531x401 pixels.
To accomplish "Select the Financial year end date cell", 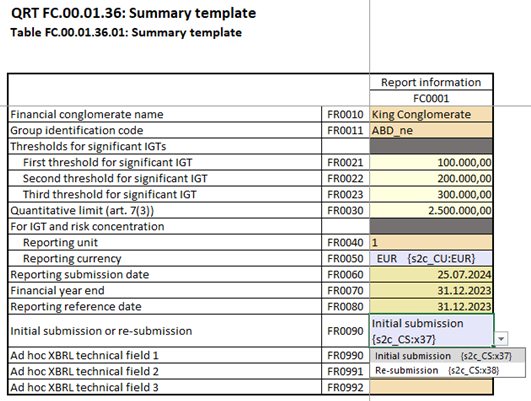I will [x=431, y=290].
